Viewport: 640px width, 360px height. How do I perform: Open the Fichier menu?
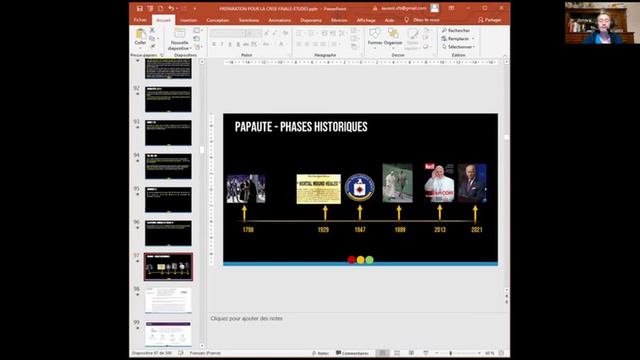(x=140, y=20)
